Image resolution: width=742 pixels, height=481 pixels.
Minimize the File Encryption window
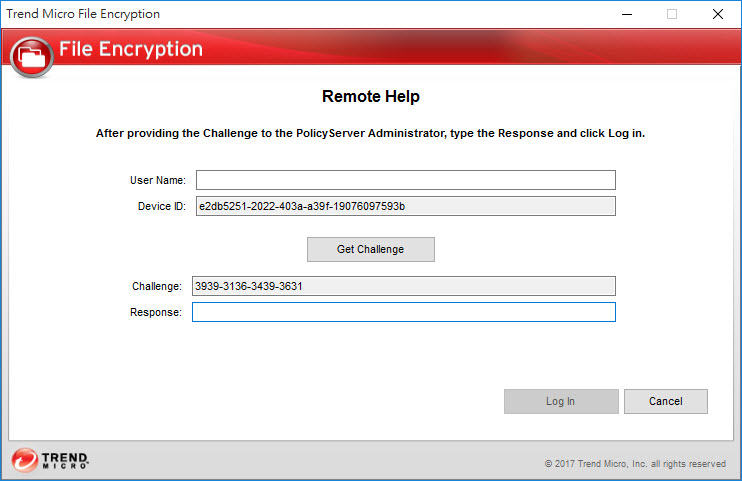pos(626,14)
